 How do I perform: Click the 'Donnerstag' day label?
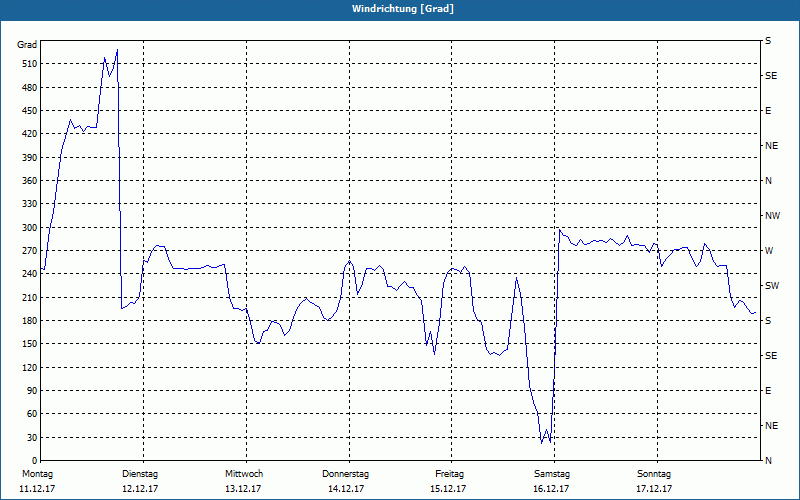pos(345,474)
